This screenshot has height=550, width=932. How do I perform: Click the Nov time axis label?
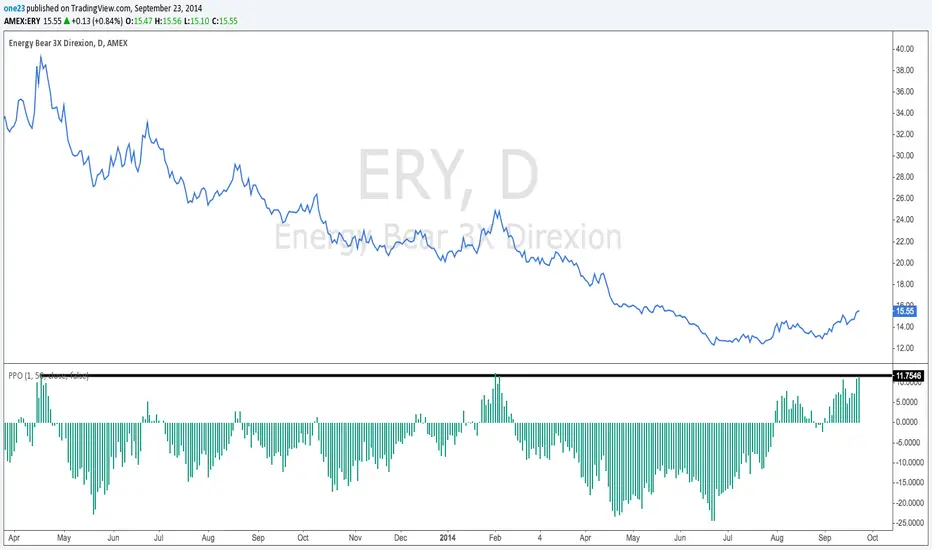(355, 538)
